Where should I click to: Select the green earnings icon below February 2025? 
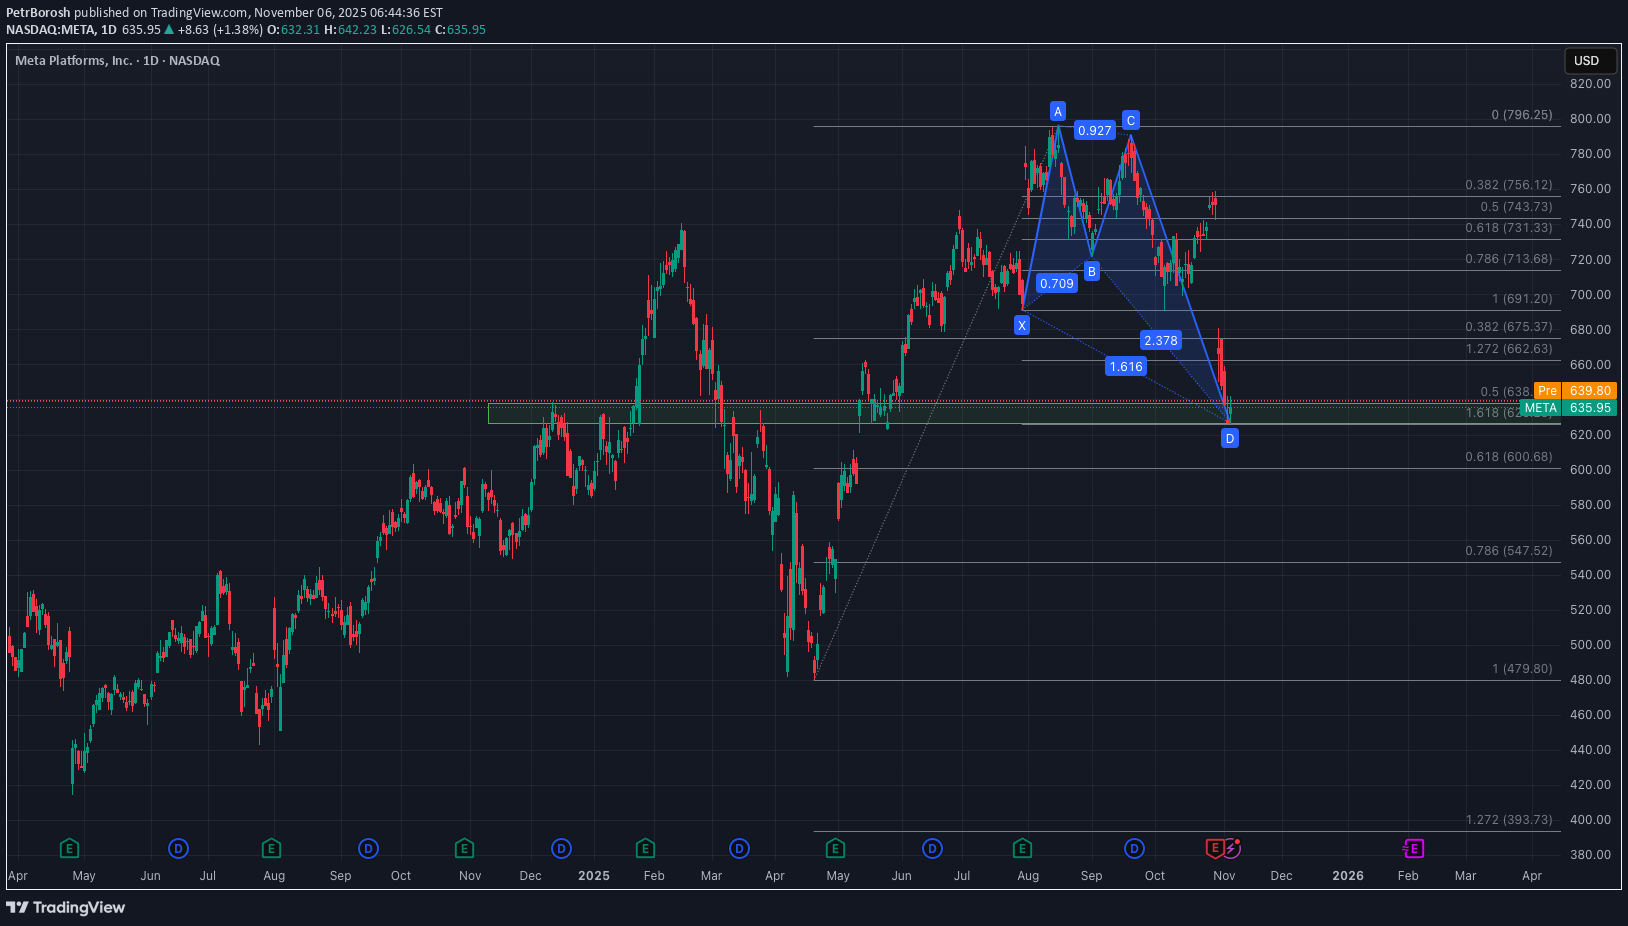click(645, 848)
